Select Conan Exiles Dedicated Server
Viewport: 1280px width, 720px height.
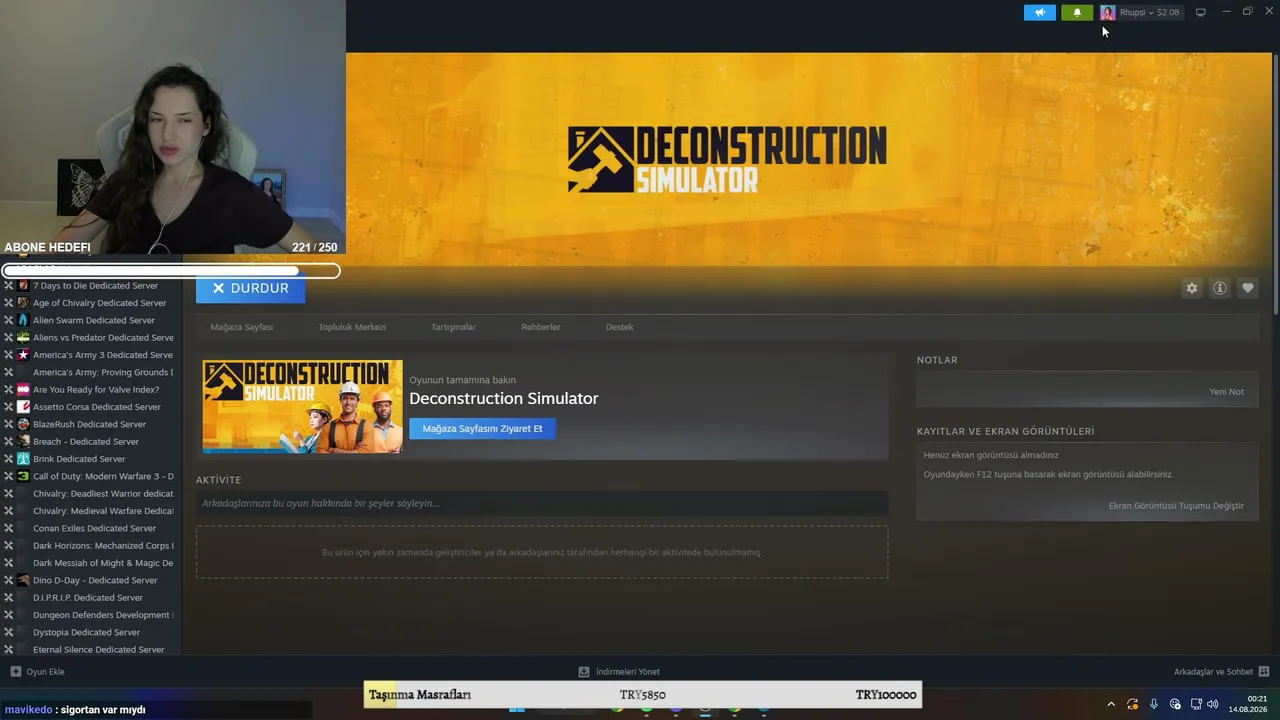pyautogui.click(x=94, y=528)
